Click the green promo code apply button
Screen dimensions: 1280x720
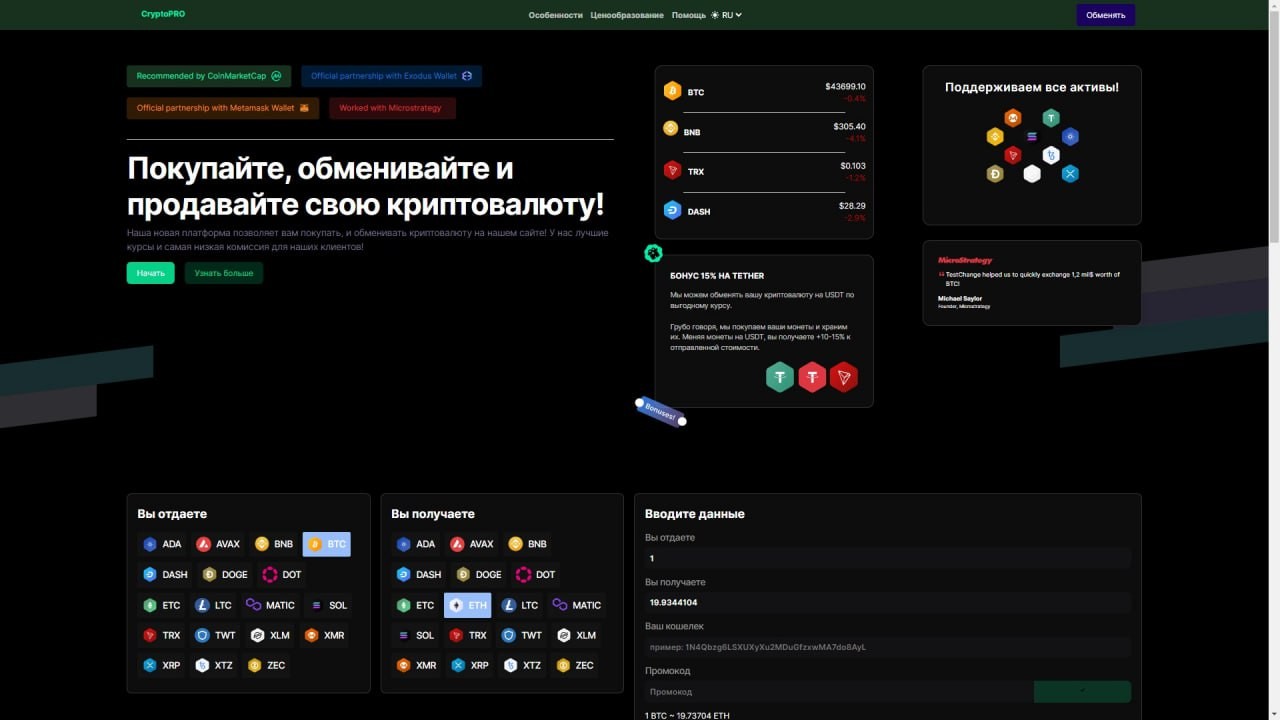click(x=1082, y=692)
